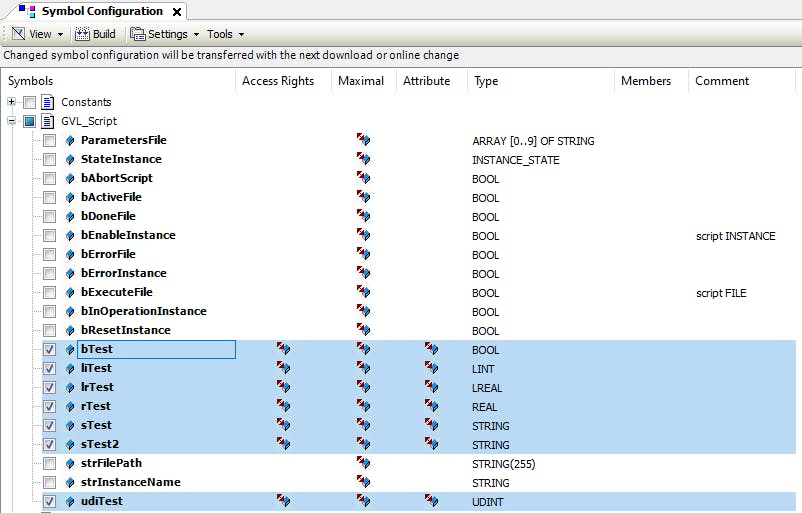Click the LREAL type cell

pos(487,388)
